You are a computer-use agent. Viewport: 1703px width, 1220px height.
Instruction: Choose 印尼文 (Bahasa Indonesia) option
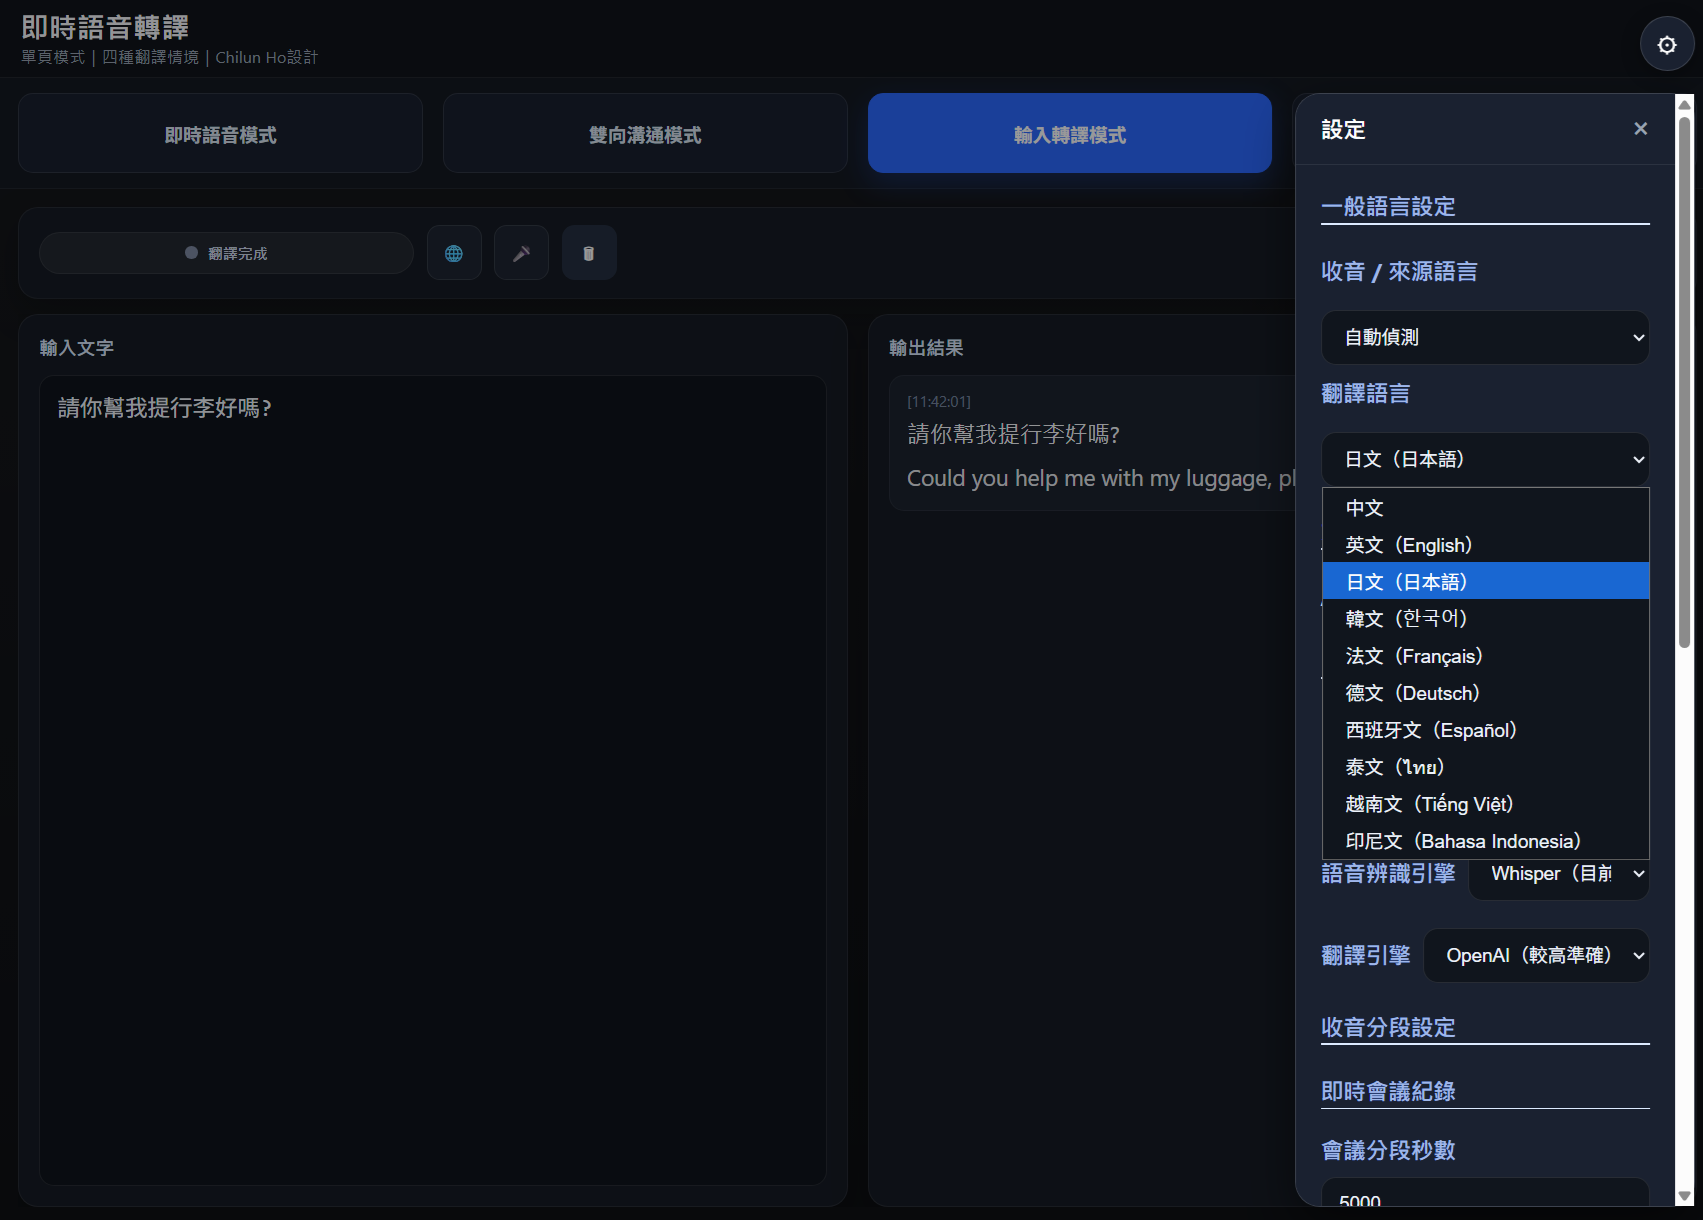tap(1485, 841)
